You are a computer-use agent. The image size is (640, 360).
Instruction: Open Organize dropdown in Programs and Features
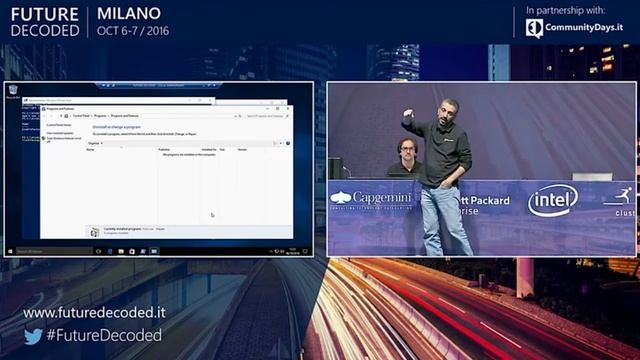click(x=95, y=143)
